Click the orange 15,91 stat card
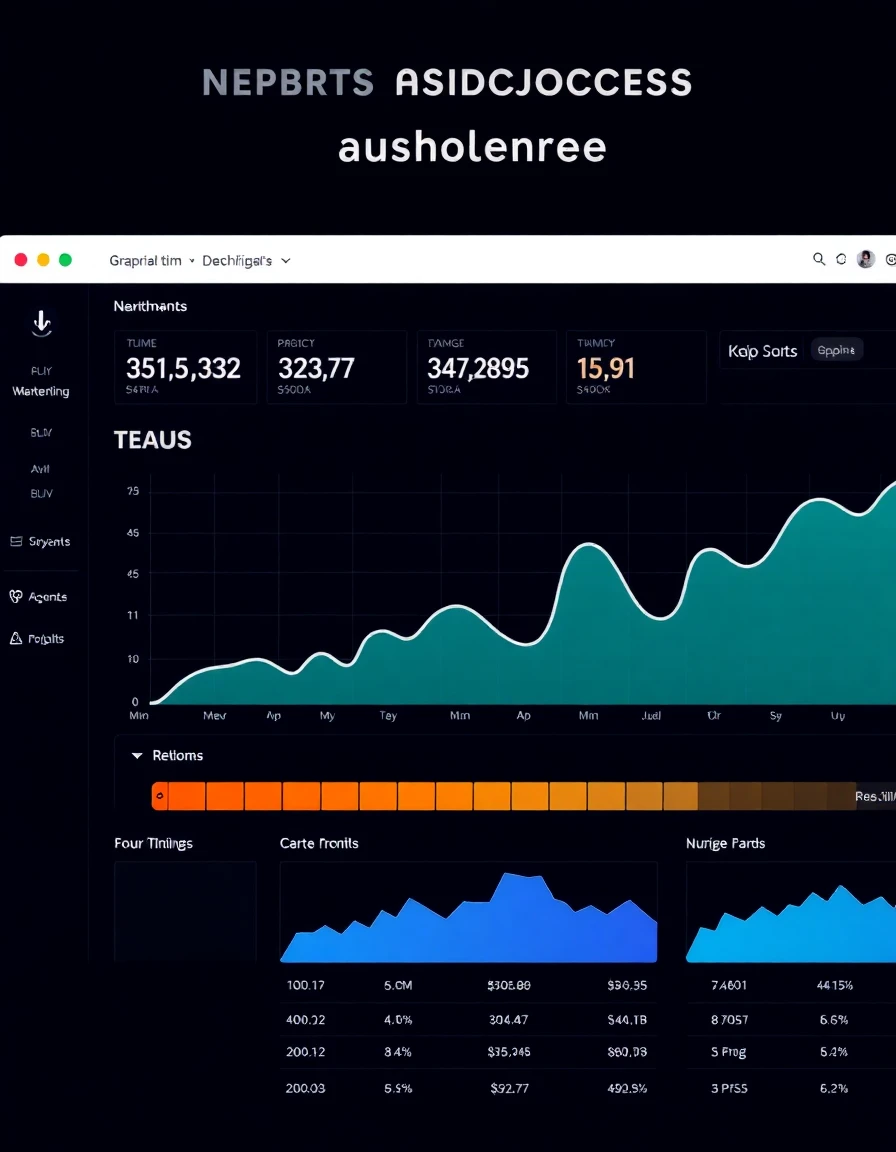 [x=636, y=367]
